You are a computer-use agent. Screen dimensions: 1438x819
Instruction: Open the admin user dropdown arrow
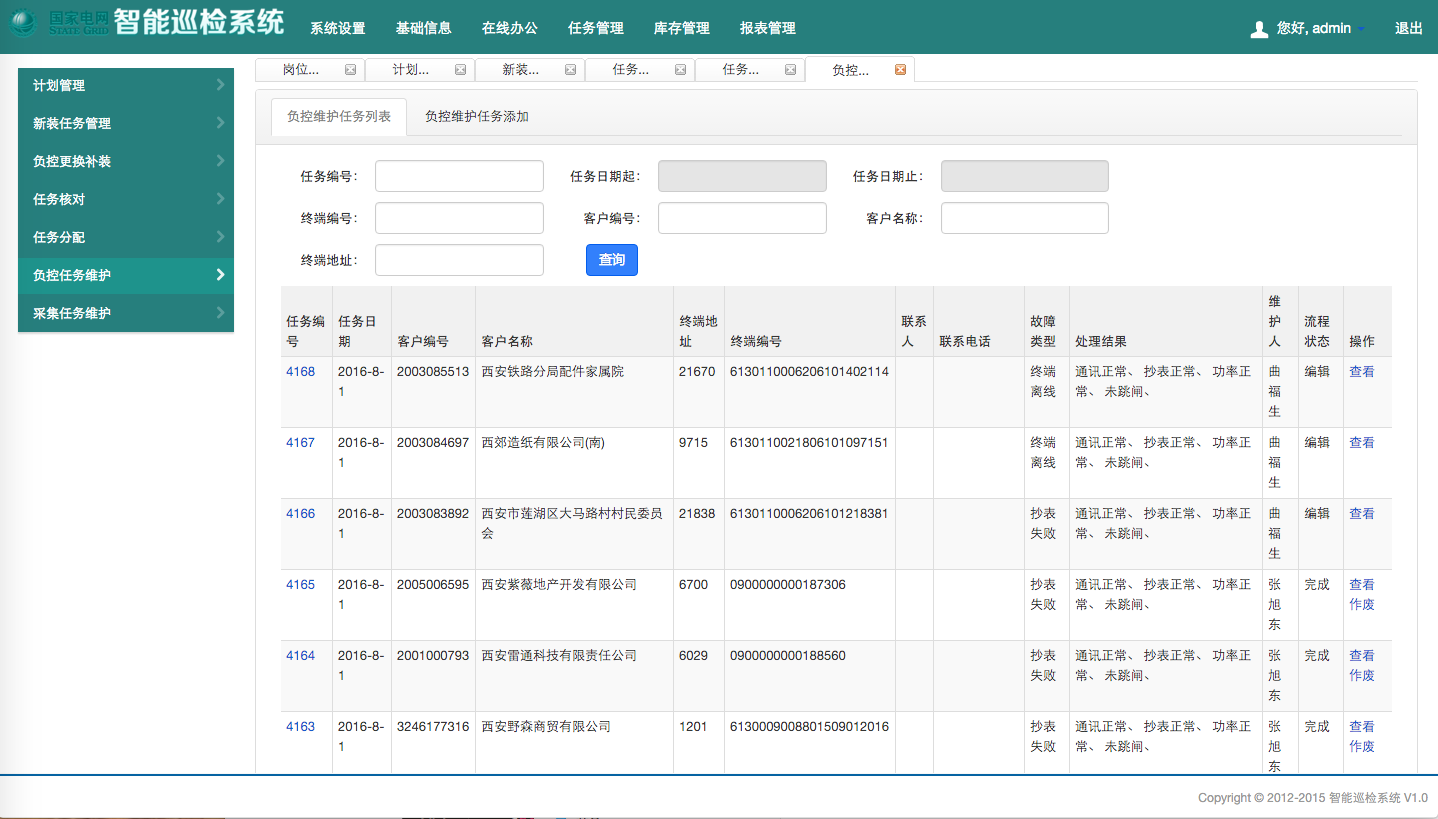tap(1361, 29)
